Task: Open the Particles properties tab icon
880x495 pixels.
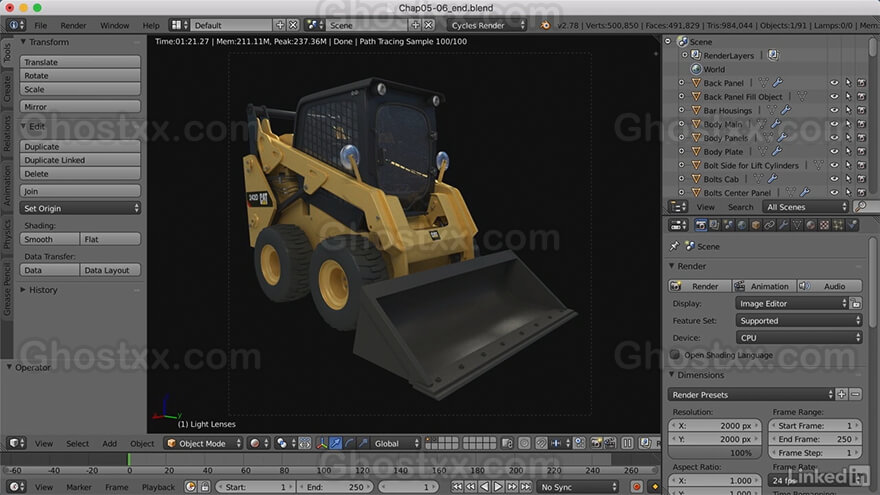Action: pos(838,225)
